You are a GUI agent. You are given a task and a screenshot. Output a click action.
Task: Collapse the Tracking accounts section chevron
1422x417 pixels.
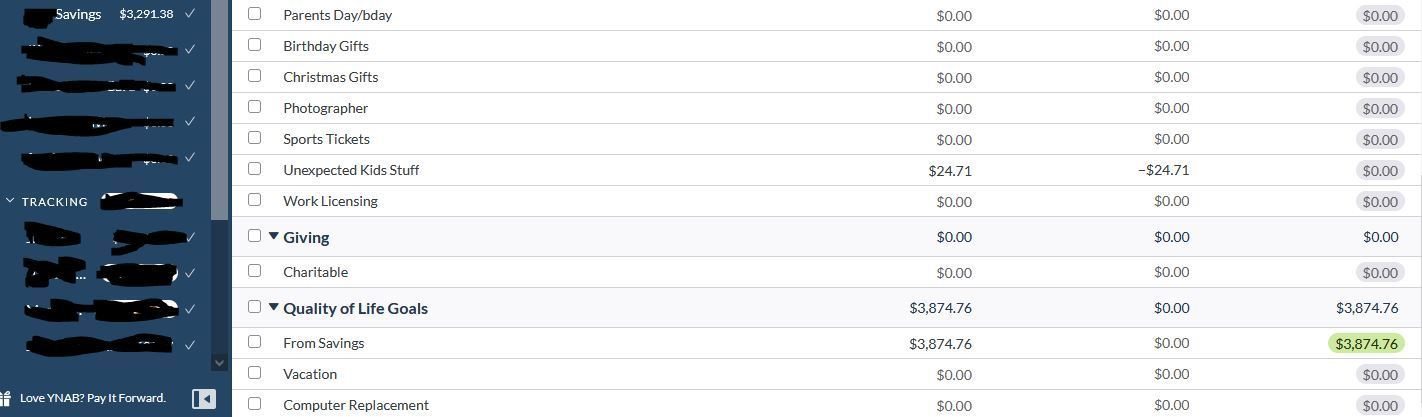[11, 201]
